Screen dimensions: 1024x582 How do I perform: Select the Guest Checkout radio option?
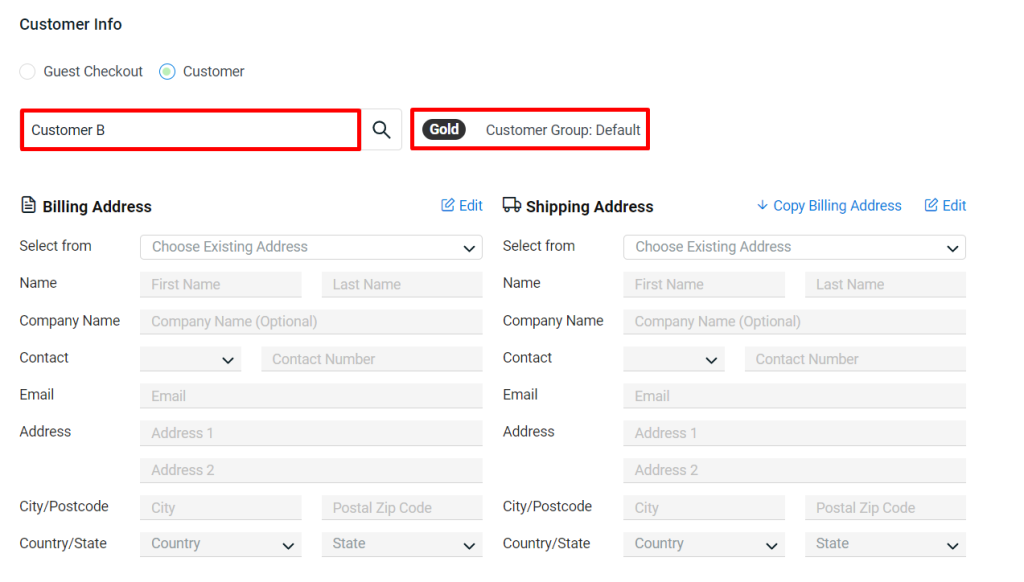[28, 72]
